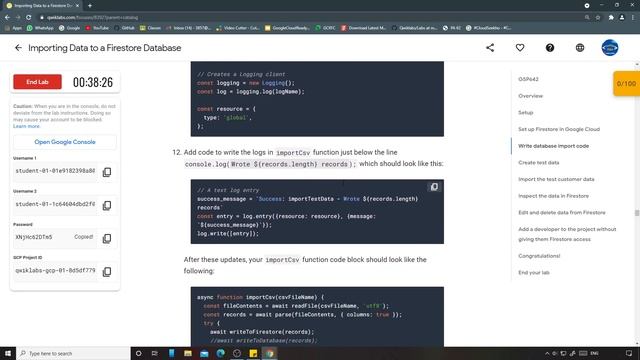
Task: Open Task View on the taskbar
Action: coord(155,353)
